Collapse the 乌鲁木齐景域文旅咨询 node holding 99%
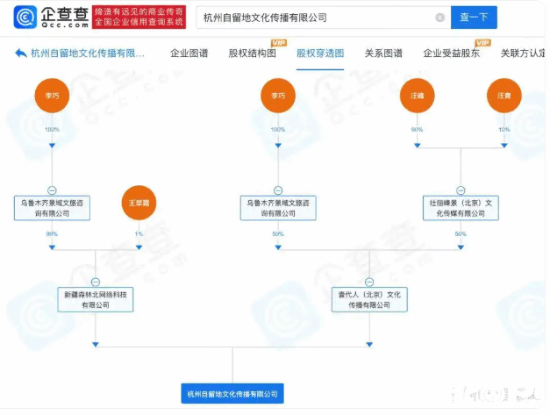Viewport: 550px width, 415px height. [x=52, y=190]
